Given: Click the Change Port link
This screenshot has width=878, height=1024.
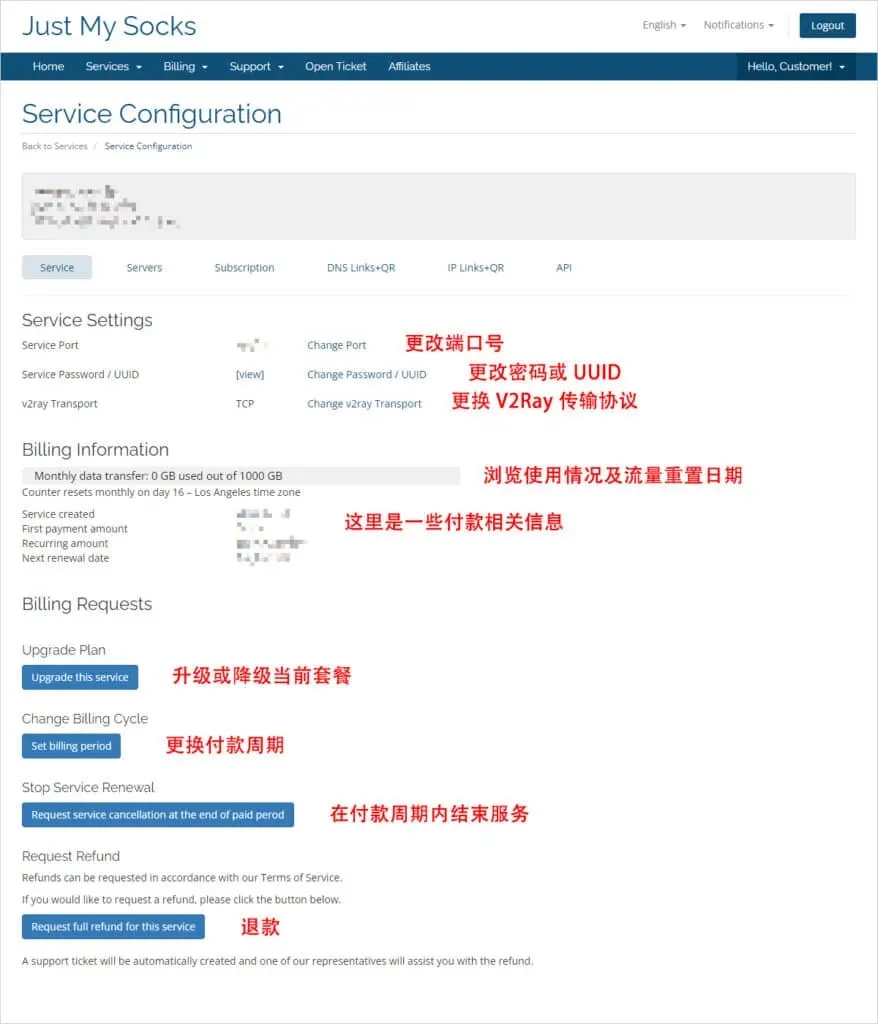Looking at the screenshot, I should 336,345.
